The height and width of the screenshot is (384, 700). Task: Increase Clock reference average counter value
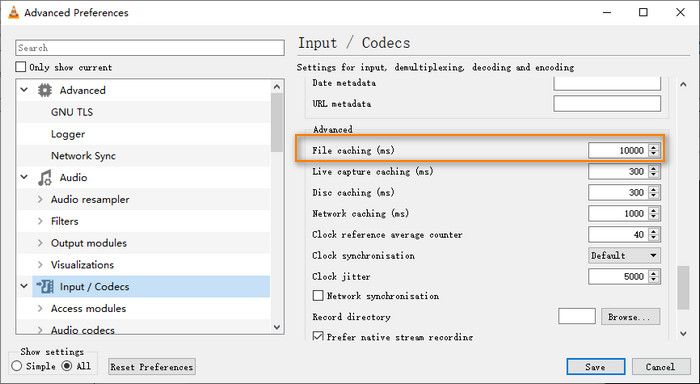[x=654, y=231]
